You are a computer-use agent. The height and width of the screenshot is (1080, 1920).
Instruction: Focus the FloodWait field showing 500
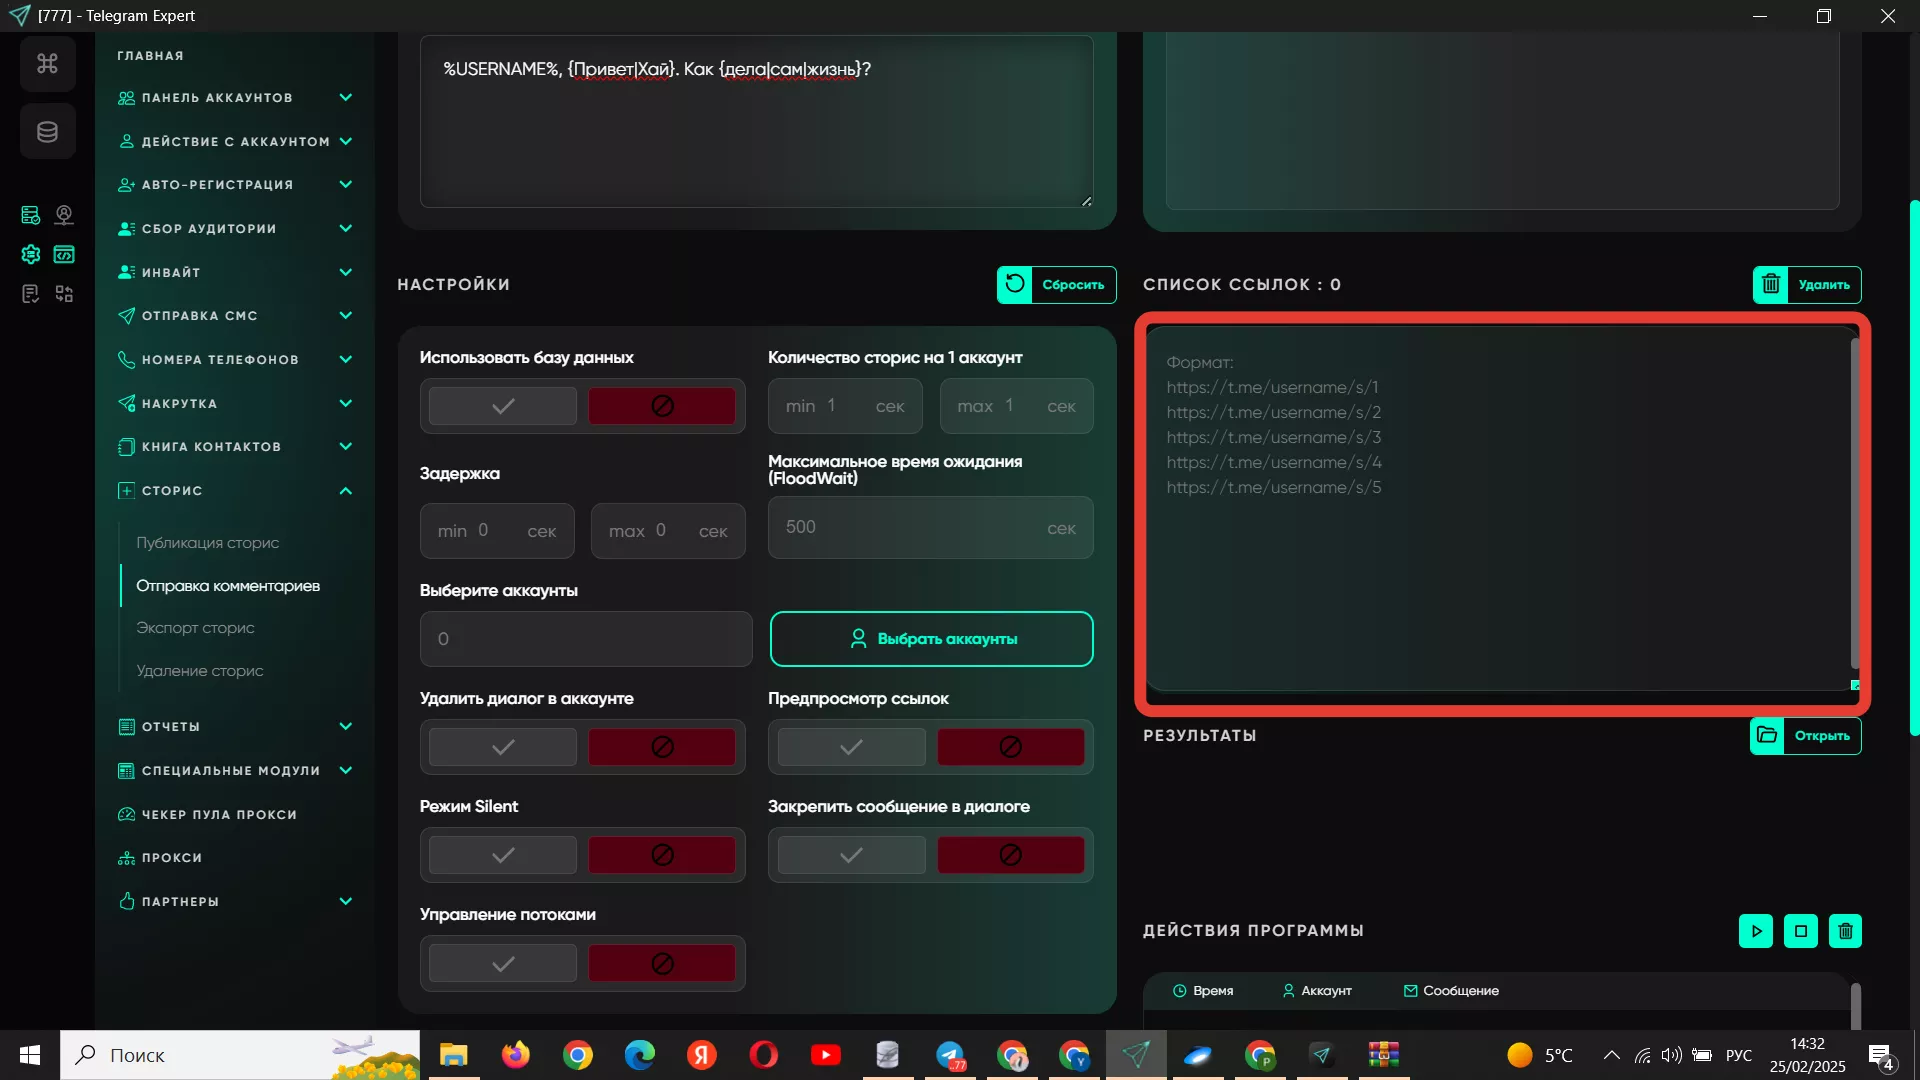pos(931,528)
